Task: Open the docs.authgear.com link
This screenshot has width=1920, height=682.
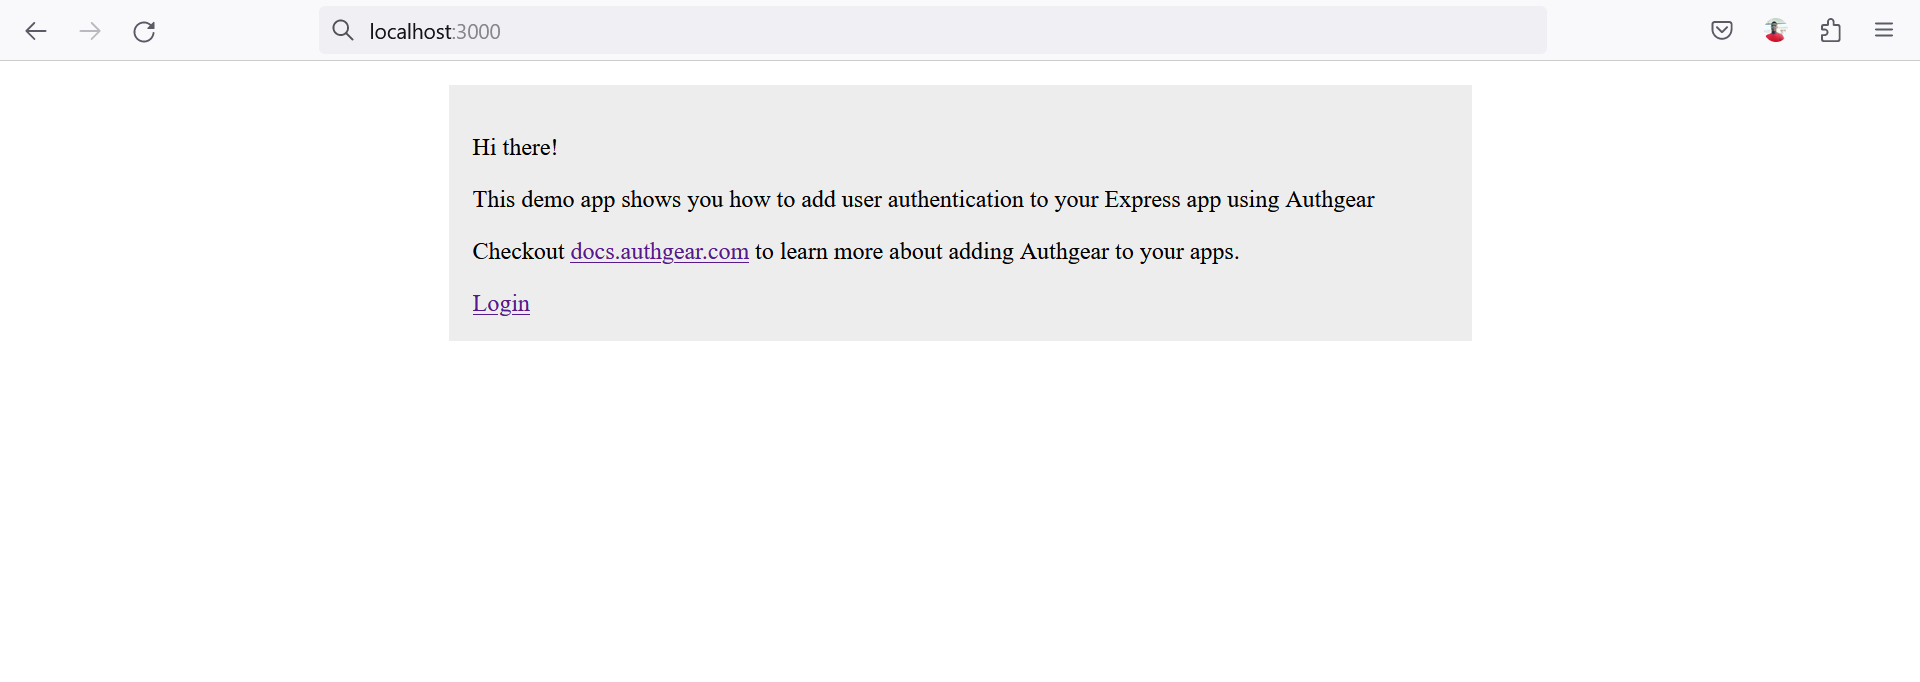Action: tap(659, 252)
